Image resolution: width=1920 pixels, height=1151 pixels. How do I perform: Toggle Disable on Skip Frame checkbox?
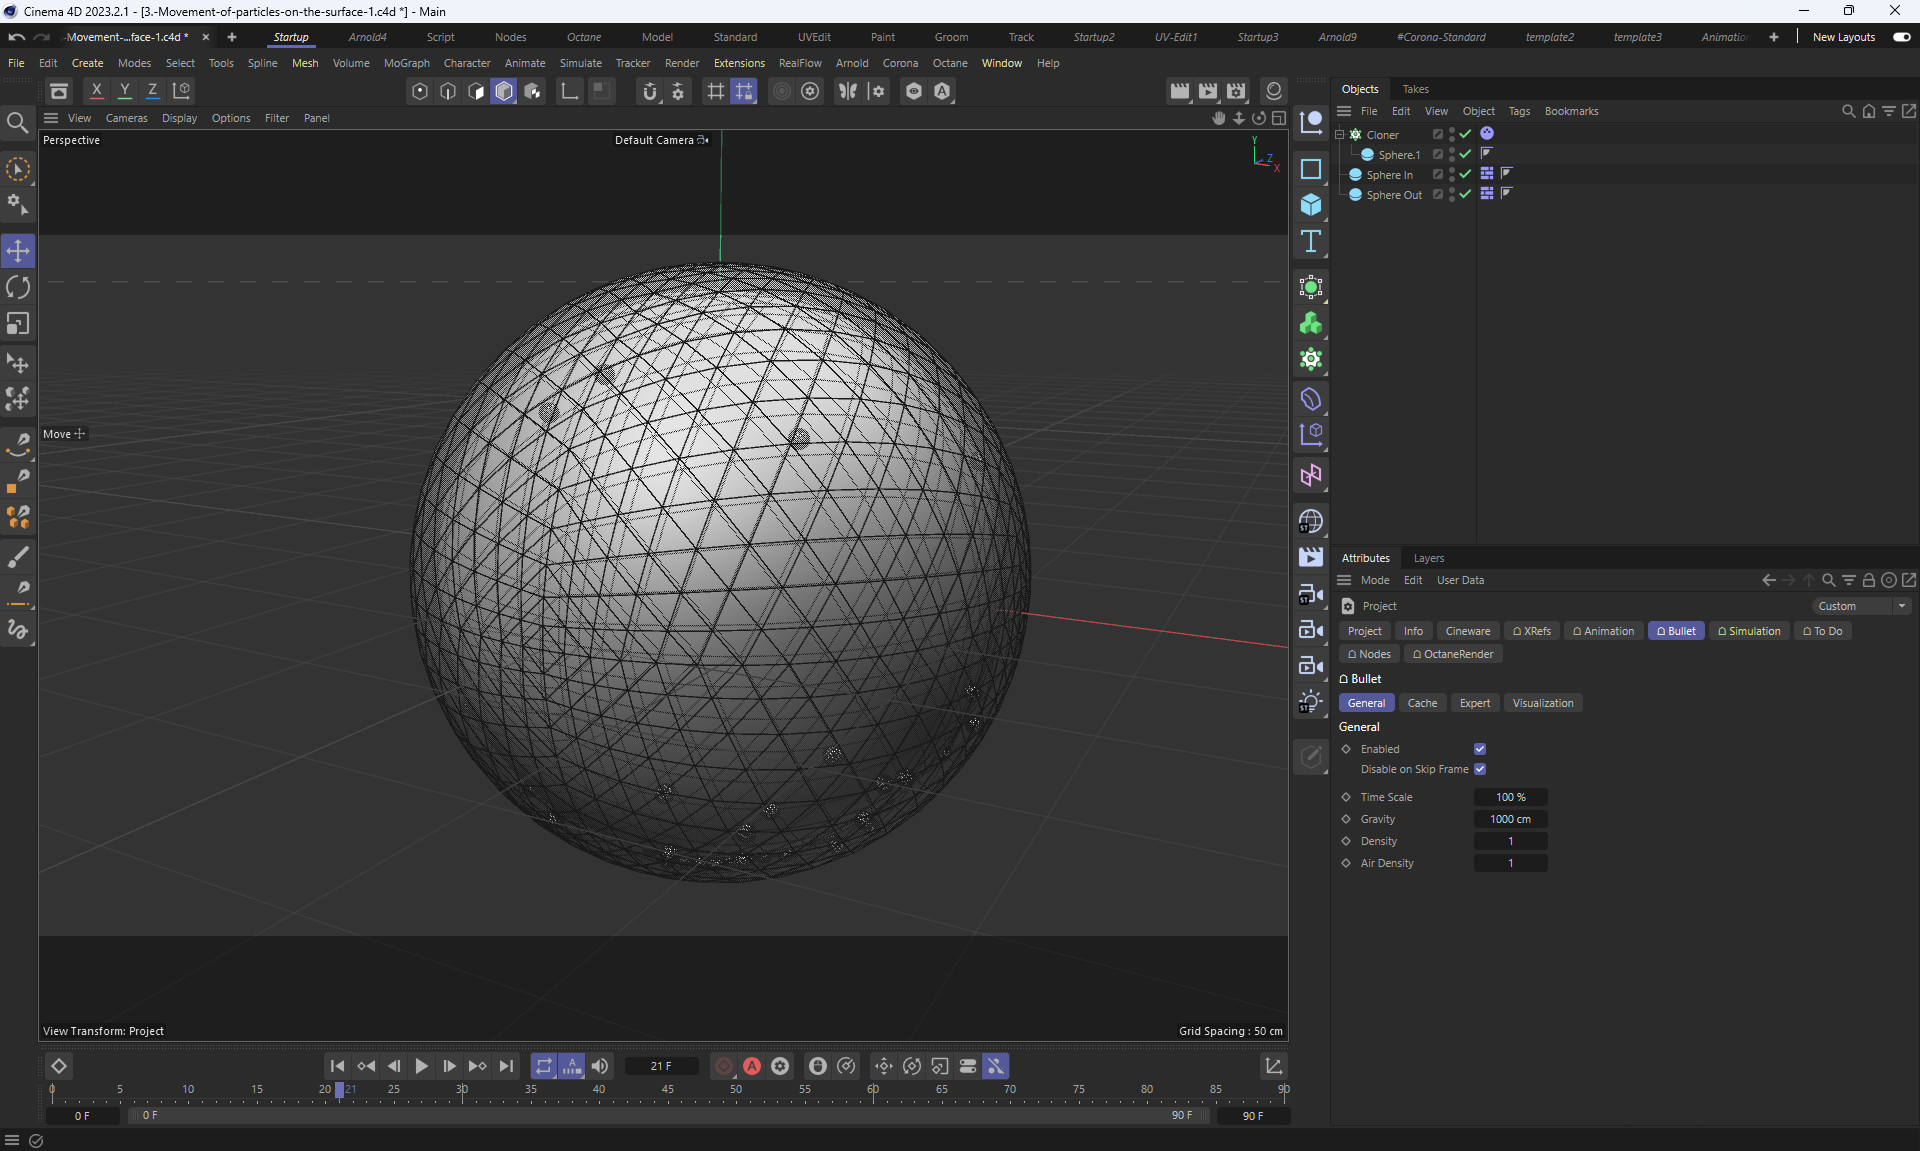[1480, 769]
